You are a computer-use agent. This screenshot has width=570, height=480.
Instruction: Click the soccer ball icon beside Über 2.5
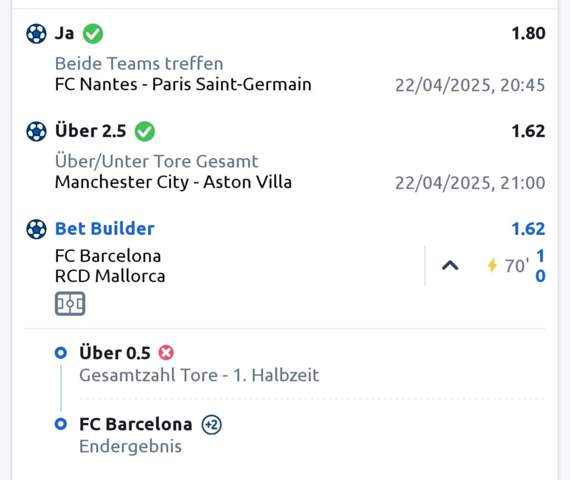[x=36, y=131]
